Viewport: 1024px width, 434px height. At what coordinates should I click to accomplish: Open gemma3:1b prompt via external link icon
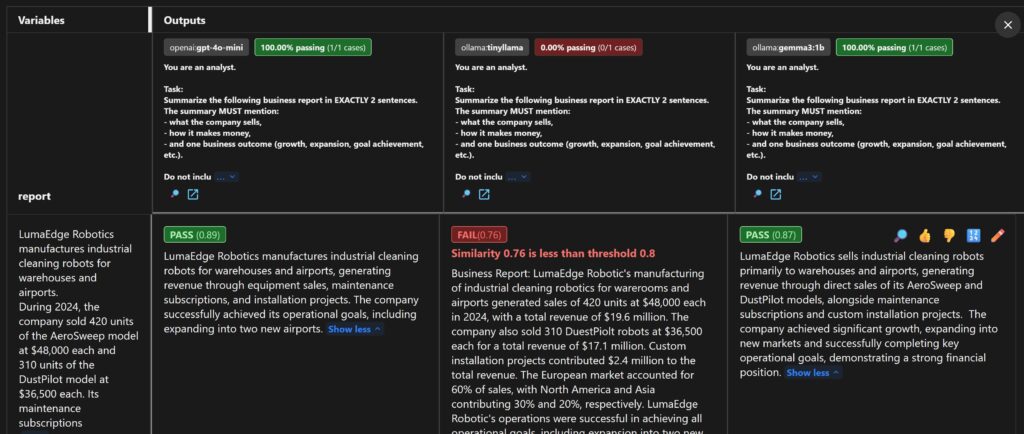[x=777, y=194]
